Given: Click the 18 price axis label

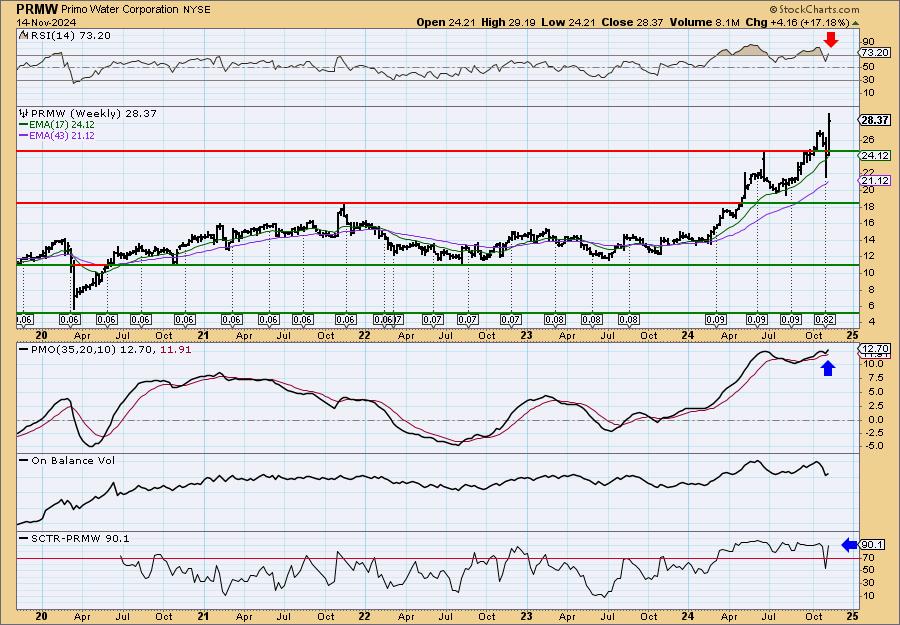Looking at the screenshot, I should pos(868,207).
